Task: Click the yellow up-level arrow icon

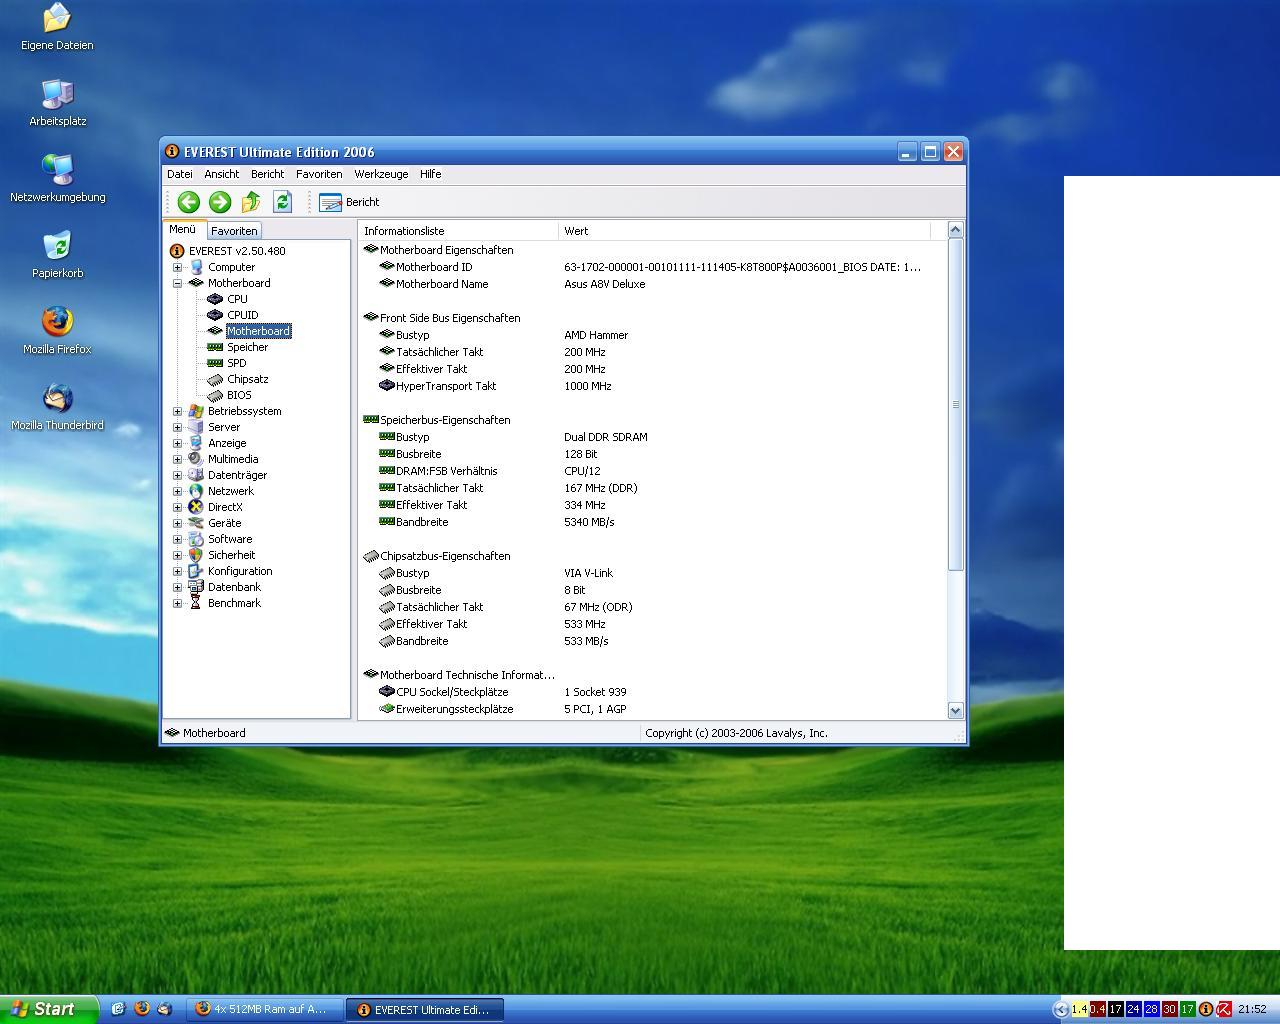Action: point(251,202)
